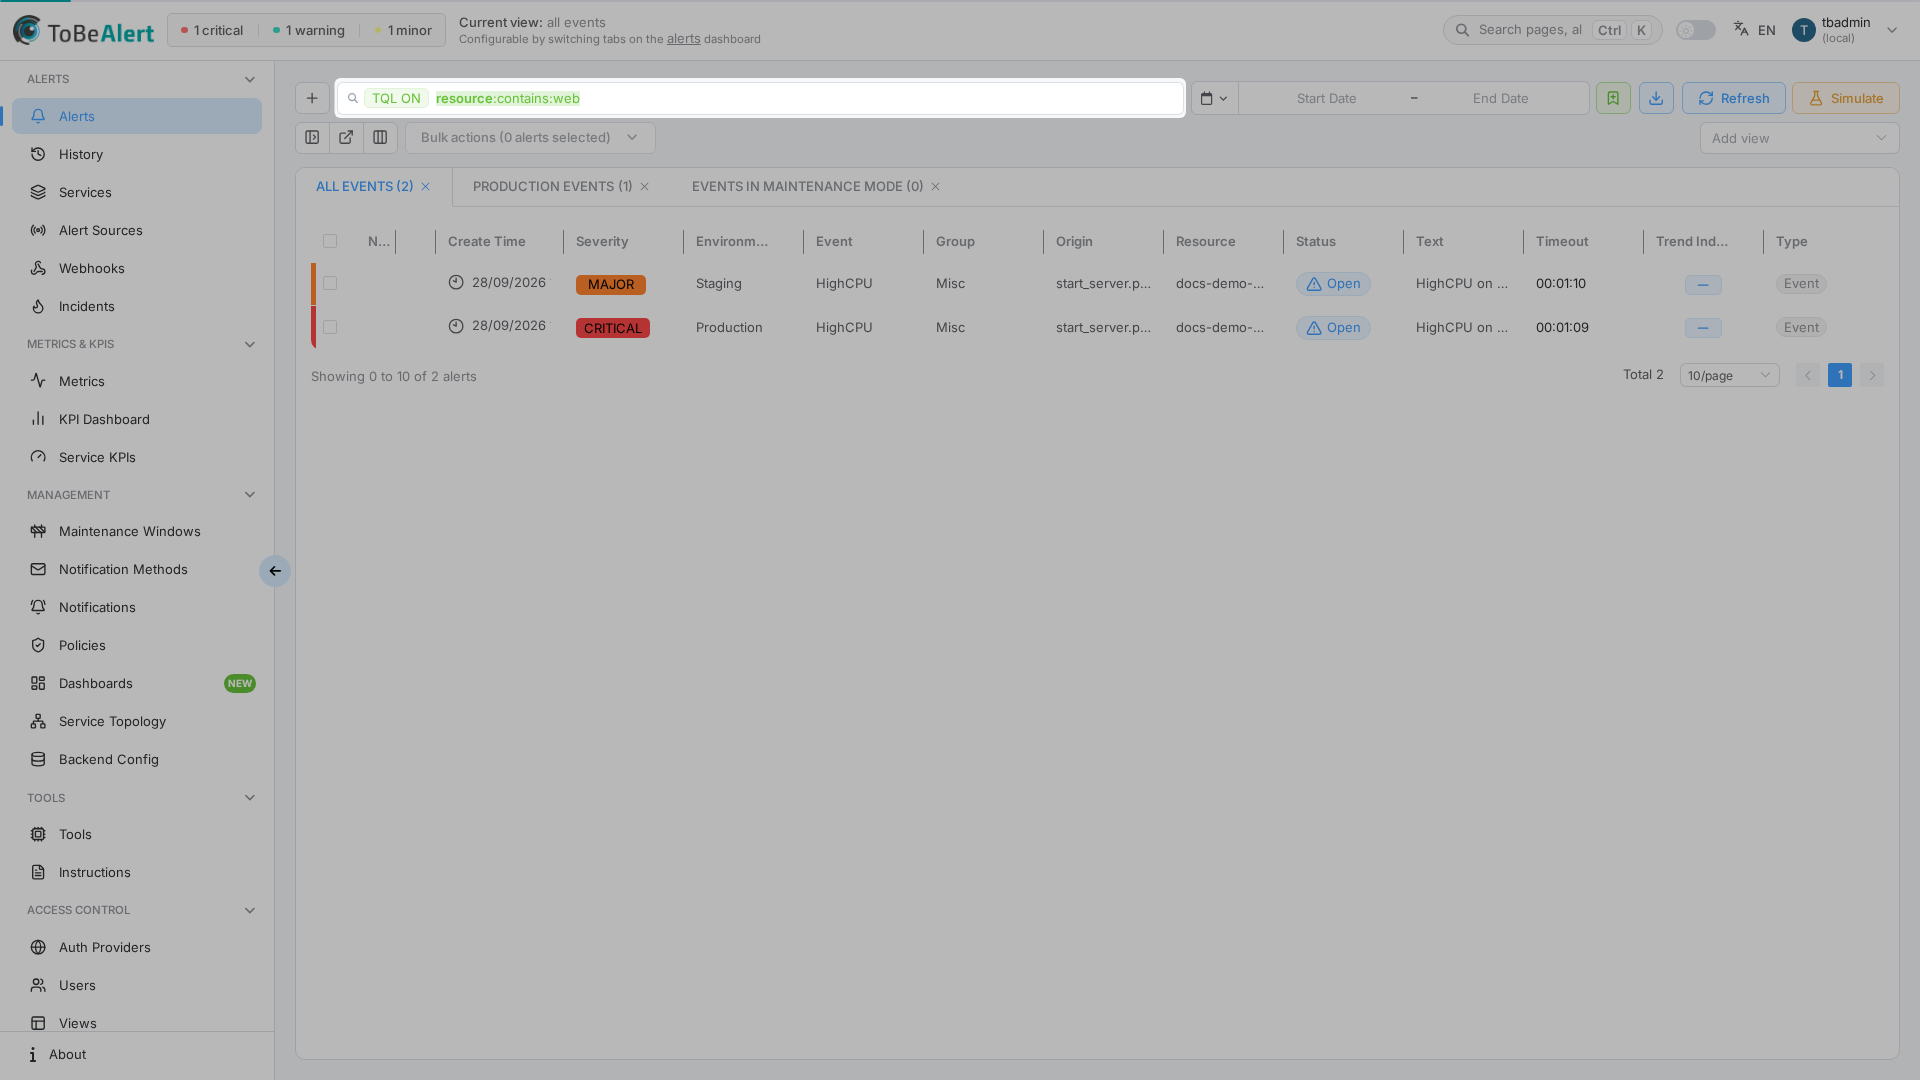Sort by the Severity column header

pos(602,241)
